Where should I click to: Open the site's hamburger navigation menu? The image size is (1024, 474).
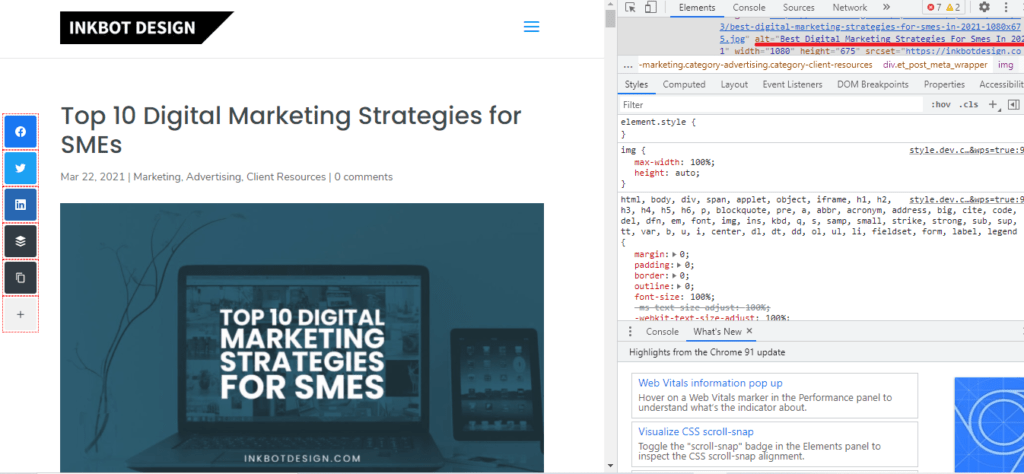tap(532, 27)
